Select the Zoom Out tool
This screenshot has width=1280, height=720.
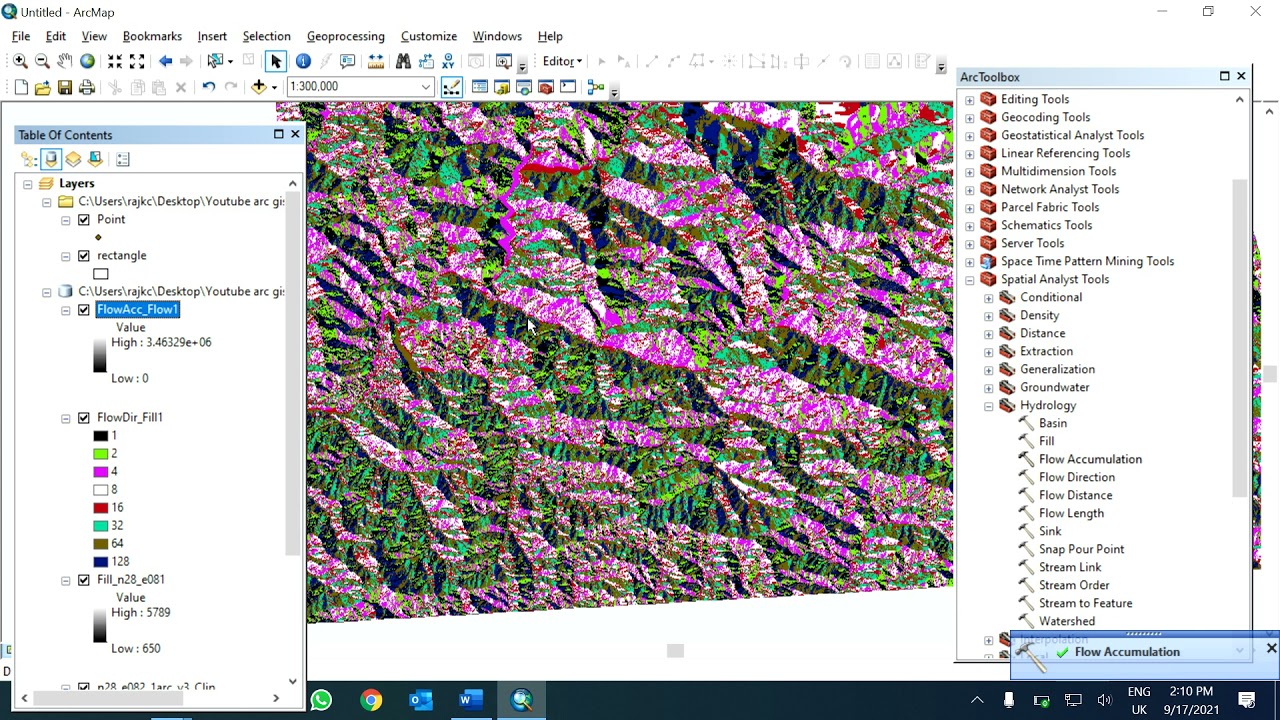click(42, 61)
